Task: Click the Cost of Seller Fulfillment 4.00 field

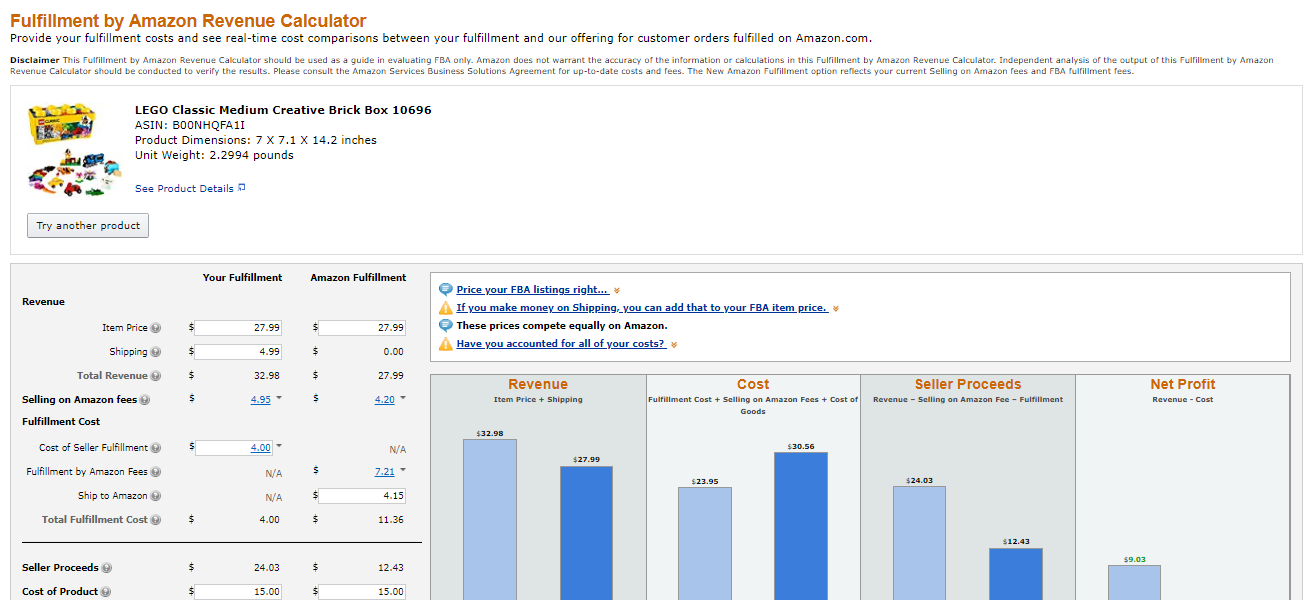Action: [234, 447]
